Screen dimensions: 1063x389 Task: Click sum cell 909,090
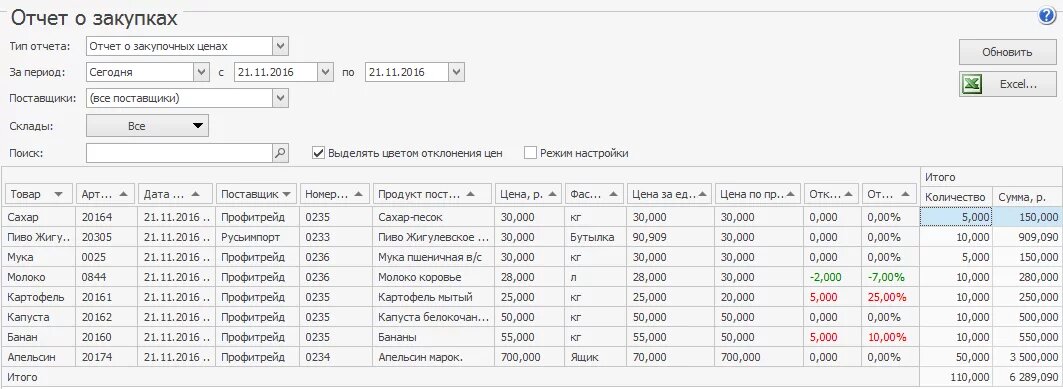coord(1027,238)
